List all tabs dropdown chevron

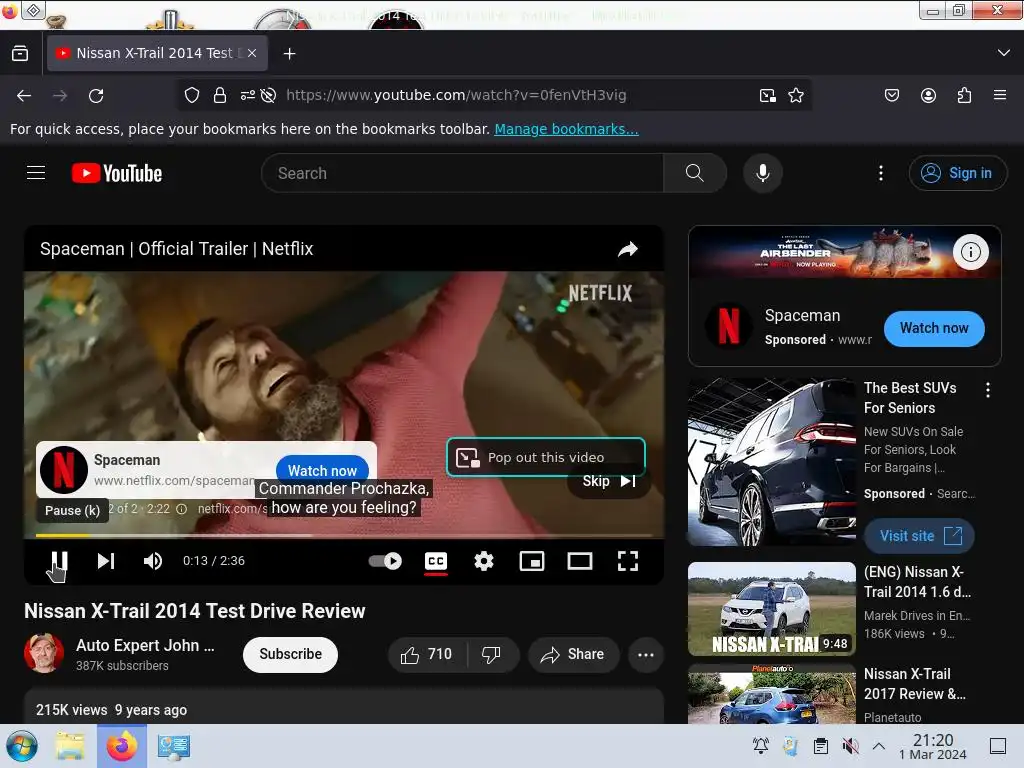click(x=1004, y=53)
